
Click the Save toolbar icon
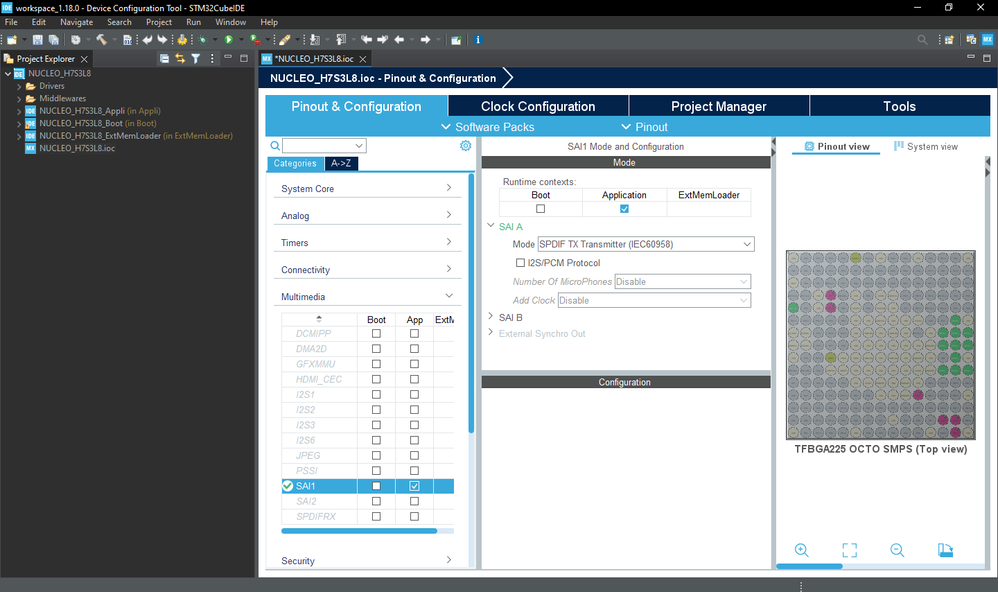pos(38,39)
